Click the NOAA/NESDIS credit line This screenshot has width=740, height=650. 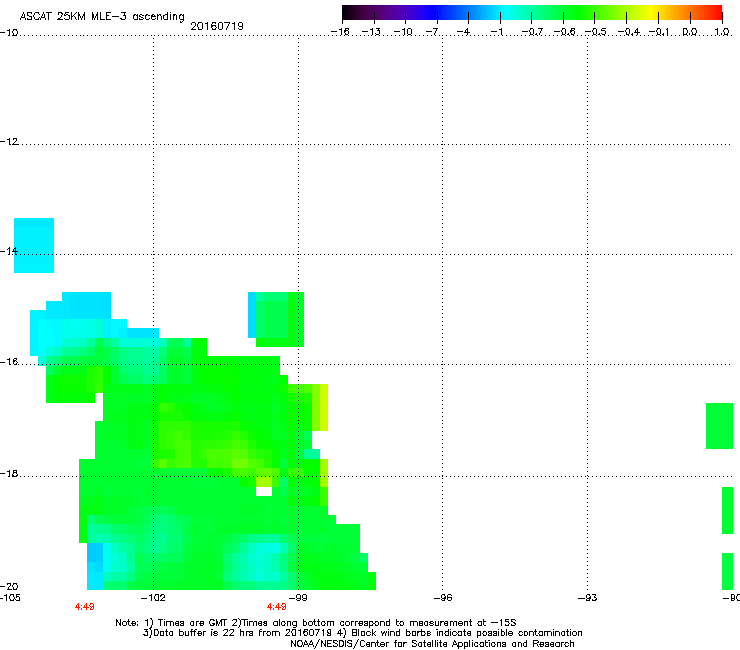[432, 644]
